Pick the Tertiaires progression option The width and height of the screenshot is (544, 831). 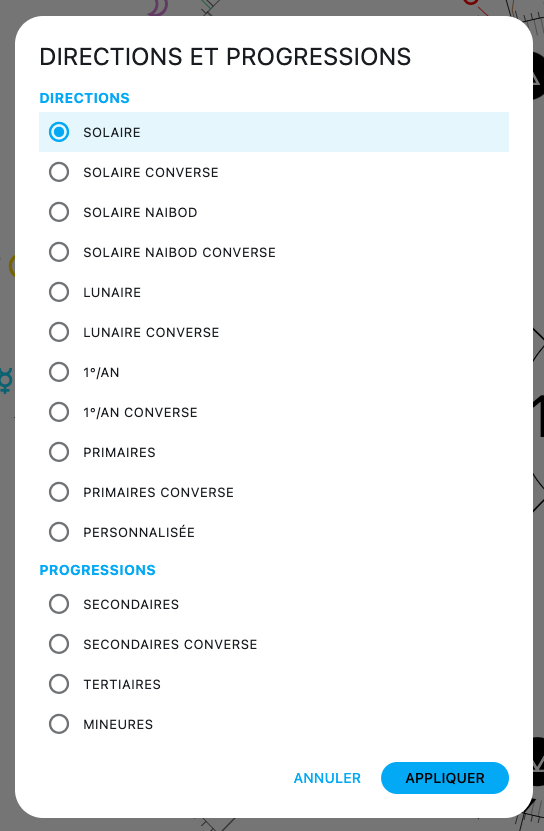click(x=274, y=684)
